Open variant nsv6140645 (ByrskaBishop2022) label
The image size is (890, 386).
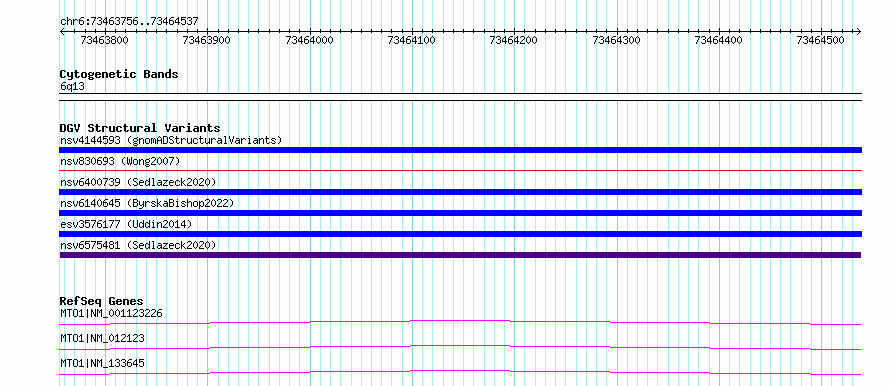tap(146, 203)
